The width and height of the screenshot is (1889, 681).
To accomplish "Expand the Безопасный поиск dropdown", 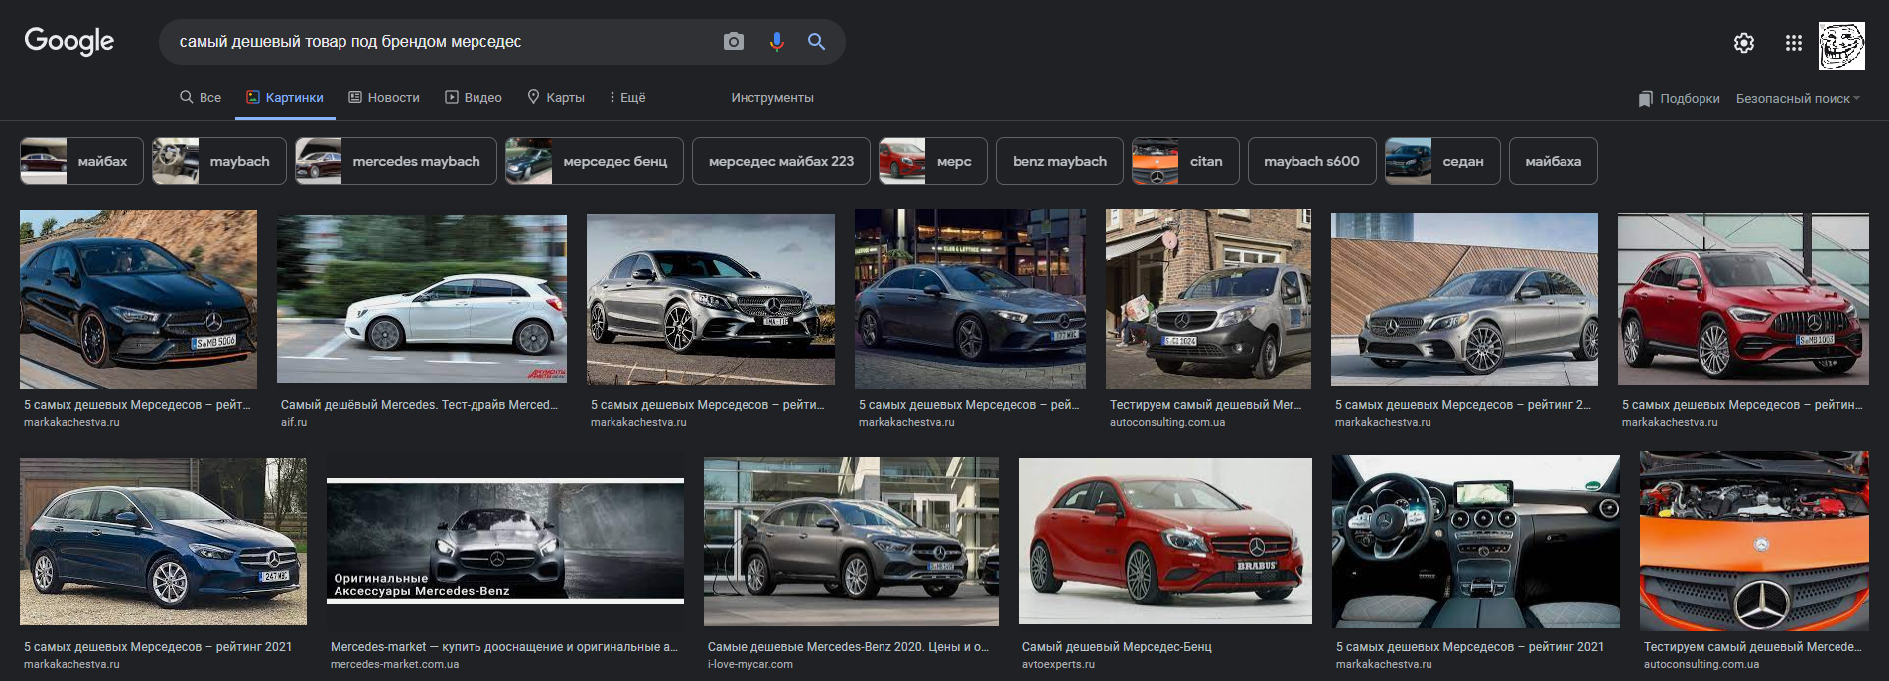I will tap(1797, 98).
